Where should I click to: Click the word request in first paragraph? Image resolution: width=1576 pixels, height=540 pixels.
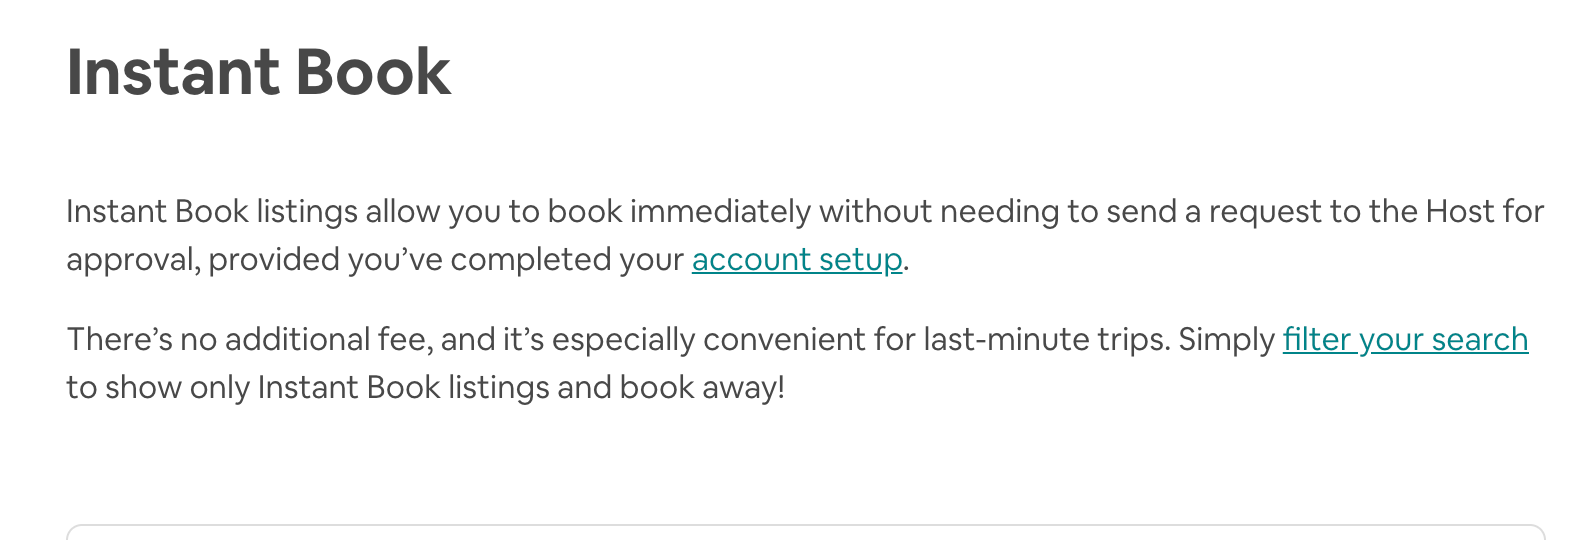point(1264,212)
